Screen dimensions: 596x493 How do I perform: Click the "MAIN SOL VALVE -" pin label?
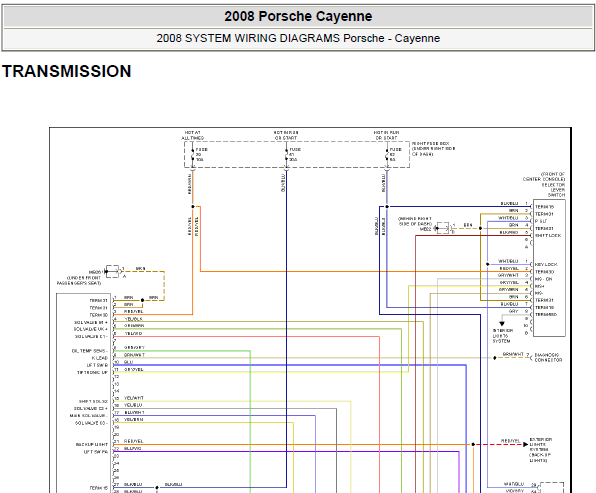(89, 416)
